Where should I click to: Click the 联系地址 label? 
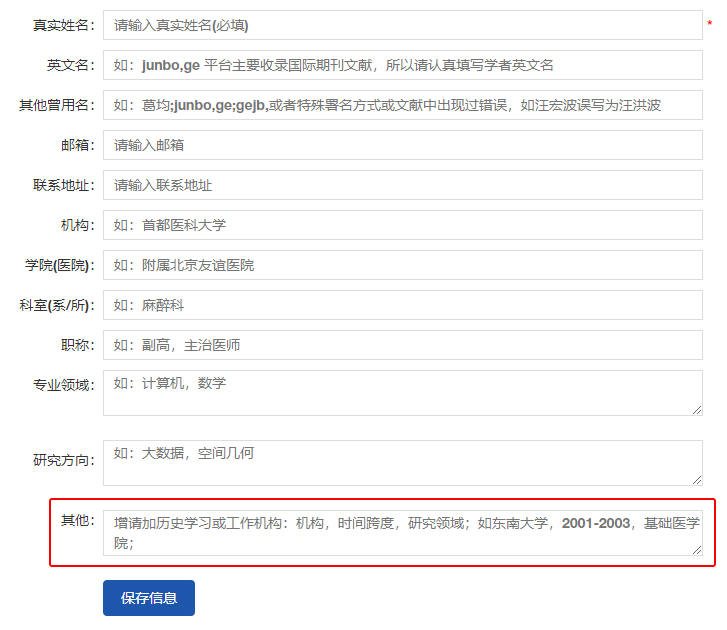[x=64, y=185]
